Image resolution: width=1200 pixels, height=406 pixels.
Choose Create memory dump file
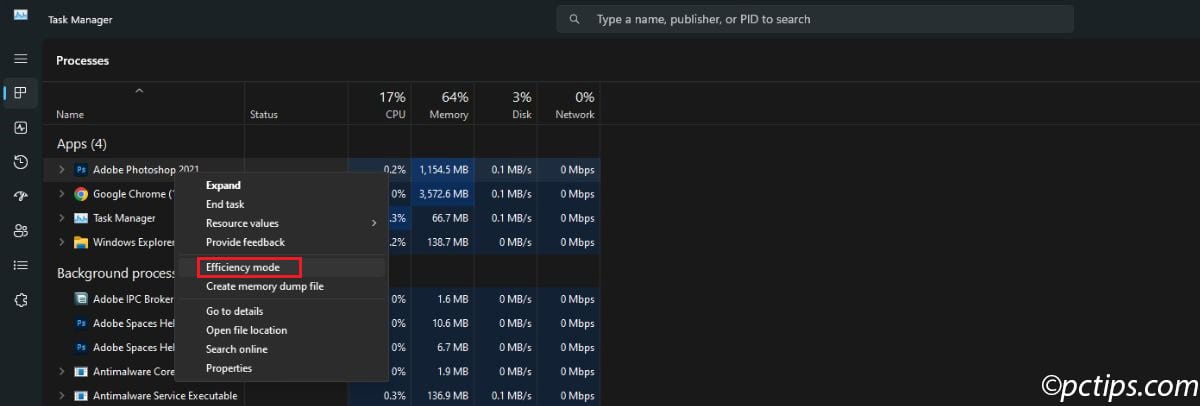[265, 286]
